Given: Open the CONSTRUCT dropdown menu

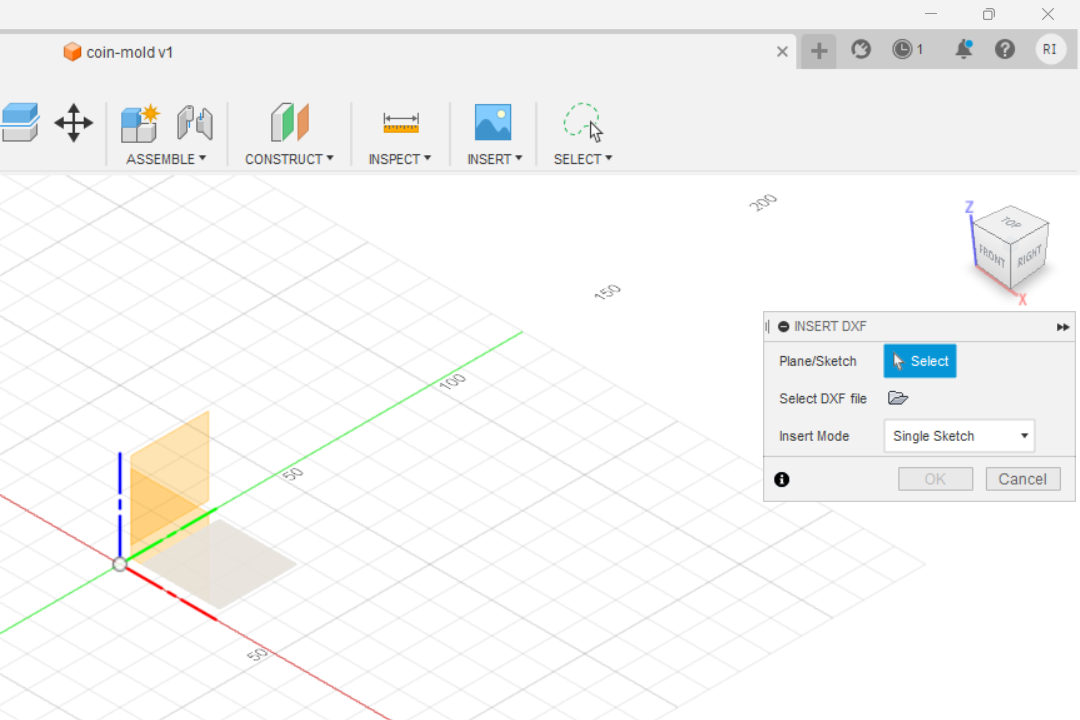Looking at the screenshot, I should coord(289,159).
